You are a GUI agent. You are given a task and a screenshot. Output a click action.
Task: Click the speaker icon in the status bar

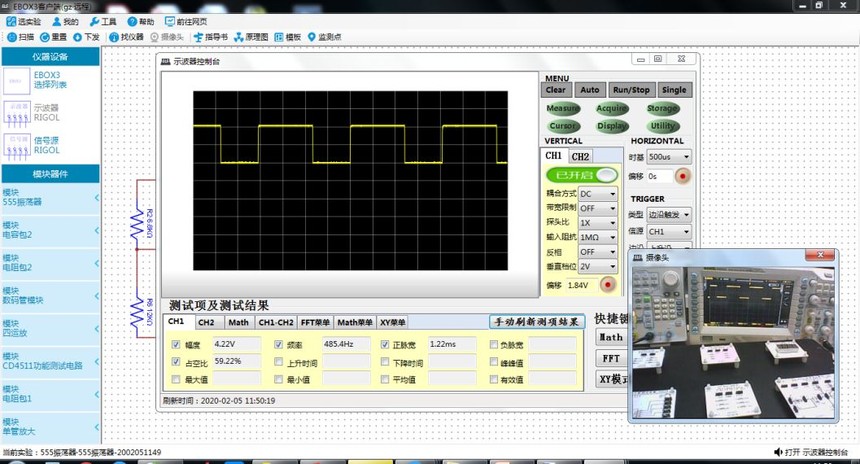click(778, 452)
